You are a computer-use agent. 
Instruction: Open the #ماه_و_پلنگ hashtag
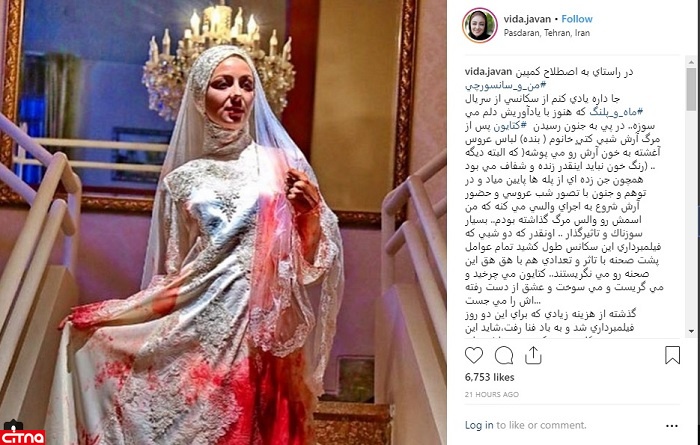coord(616,112)
